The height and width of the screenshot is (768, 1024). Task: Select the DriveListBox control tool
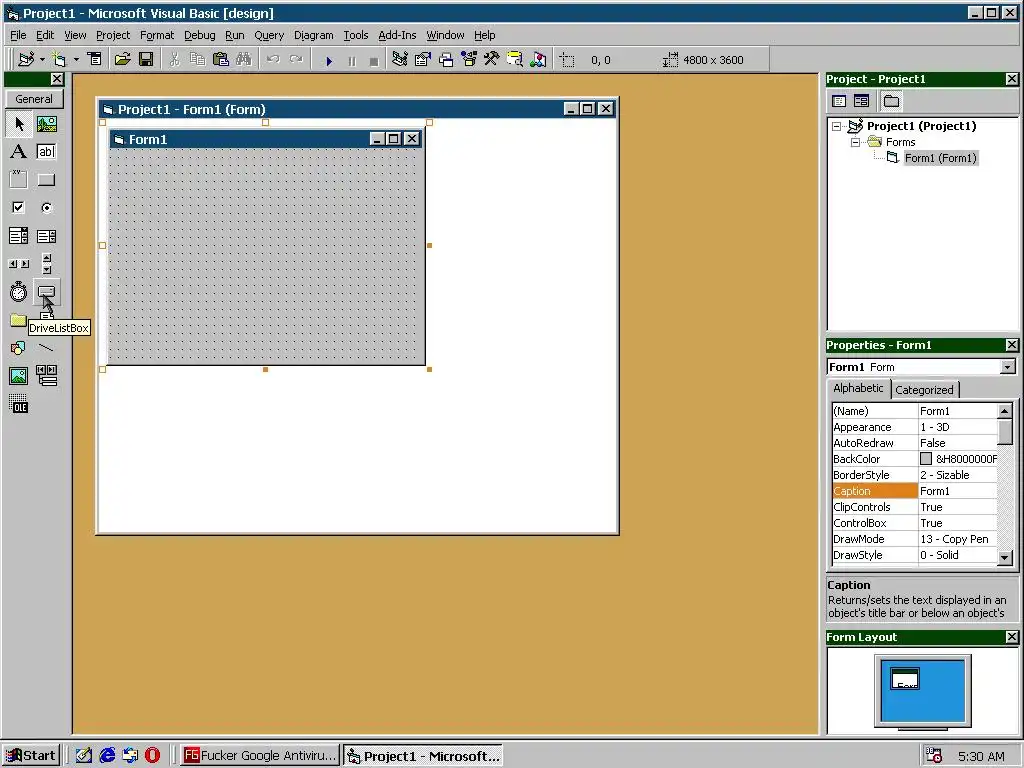46,292
